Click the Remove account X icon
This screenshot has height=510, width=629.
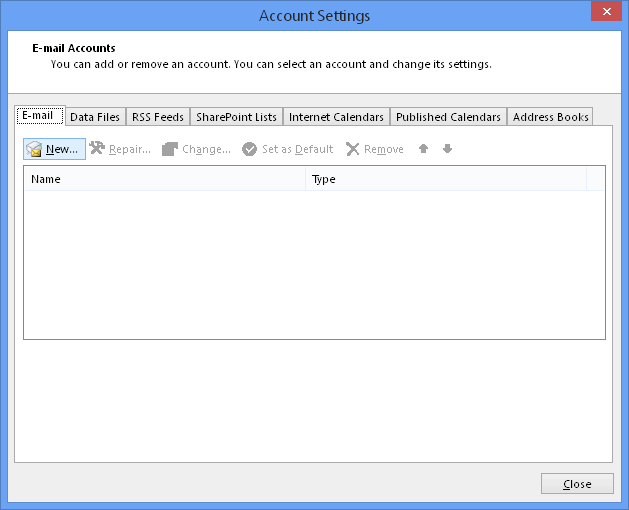click(353, 149)
